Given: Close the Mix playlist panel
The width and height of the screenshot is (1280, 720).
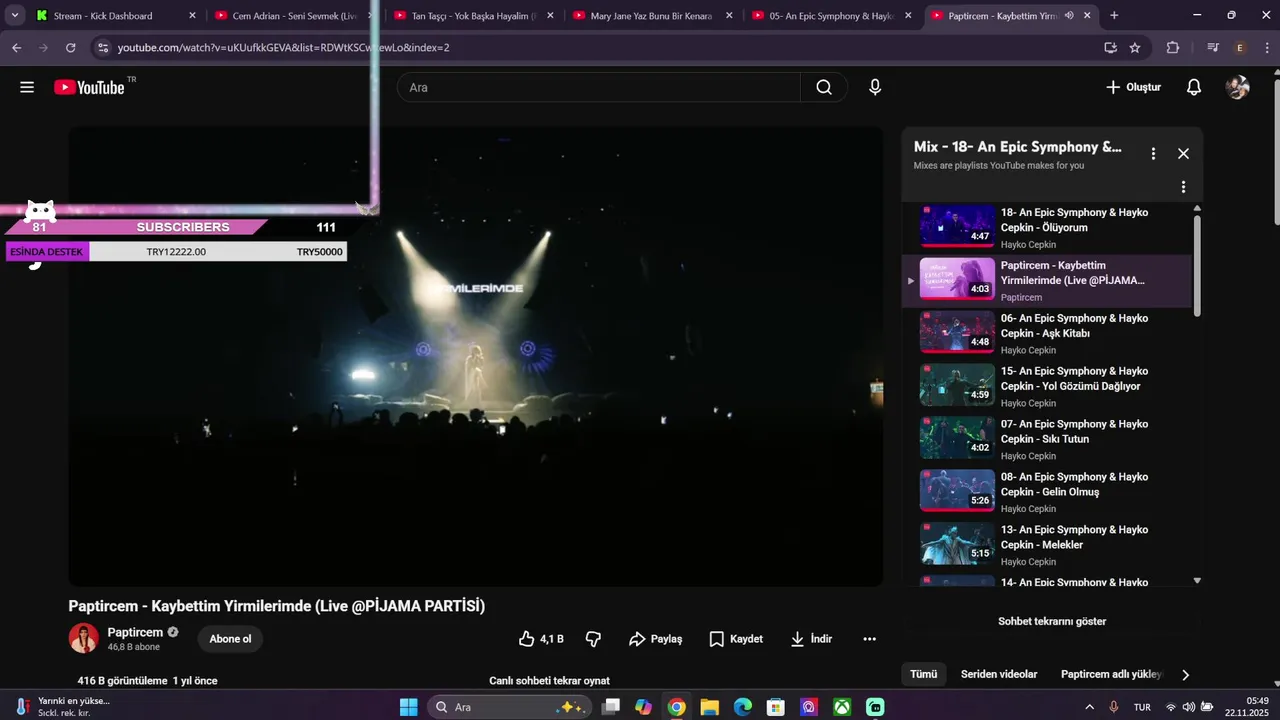Looking at the screenshot, I should tap(1183, 153).
